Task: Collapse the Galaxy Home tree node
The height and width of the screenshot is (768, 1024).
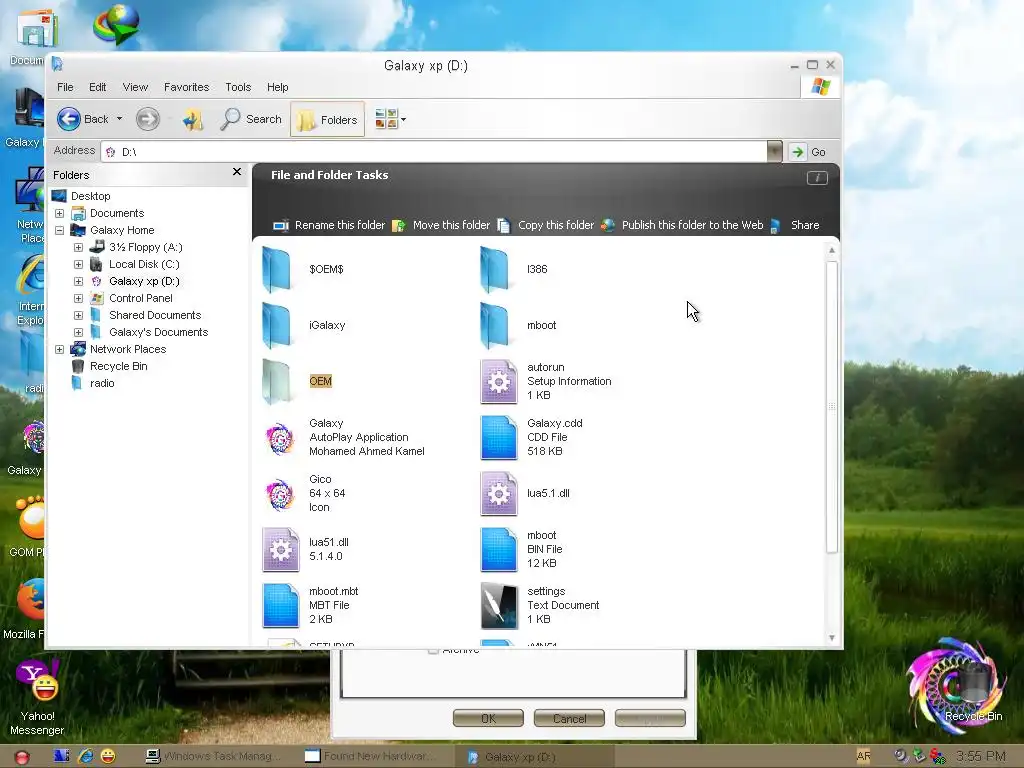Action: click(59, 231)
